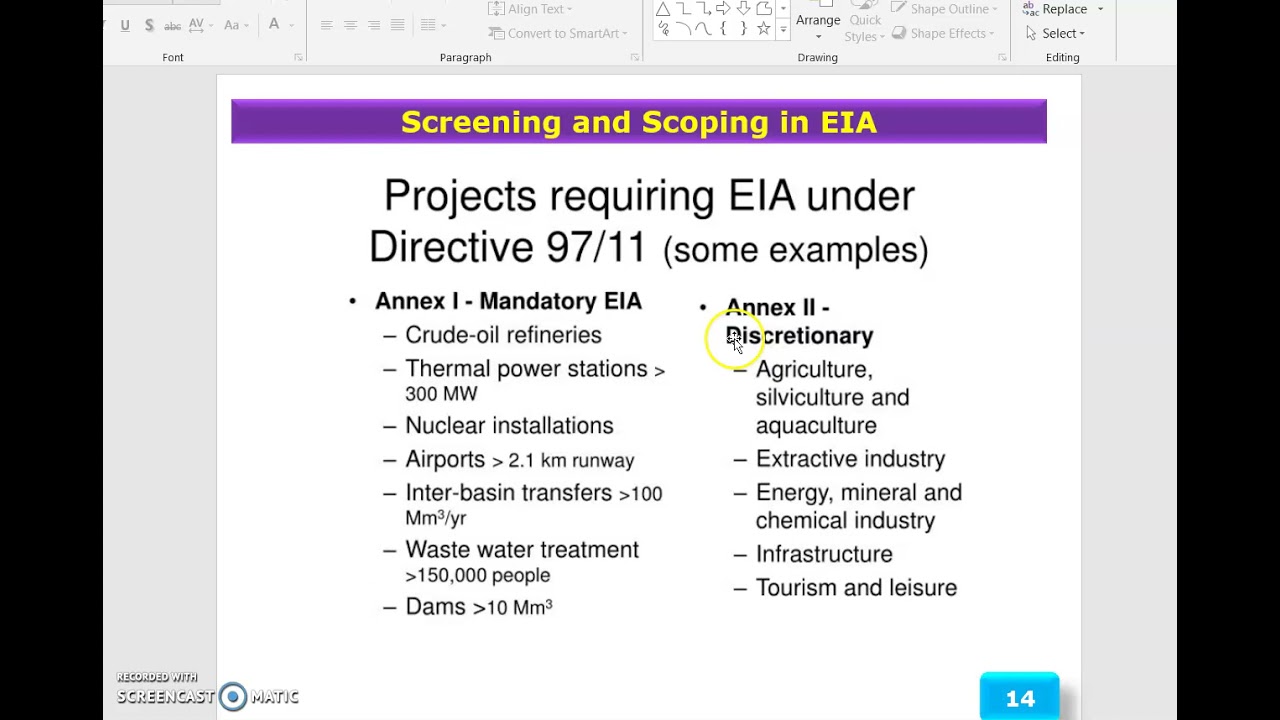Select the curve shape
Image resolution: width=1280 pixels, height=720 pixels.
pyautogui.click(x=703, y=28)
